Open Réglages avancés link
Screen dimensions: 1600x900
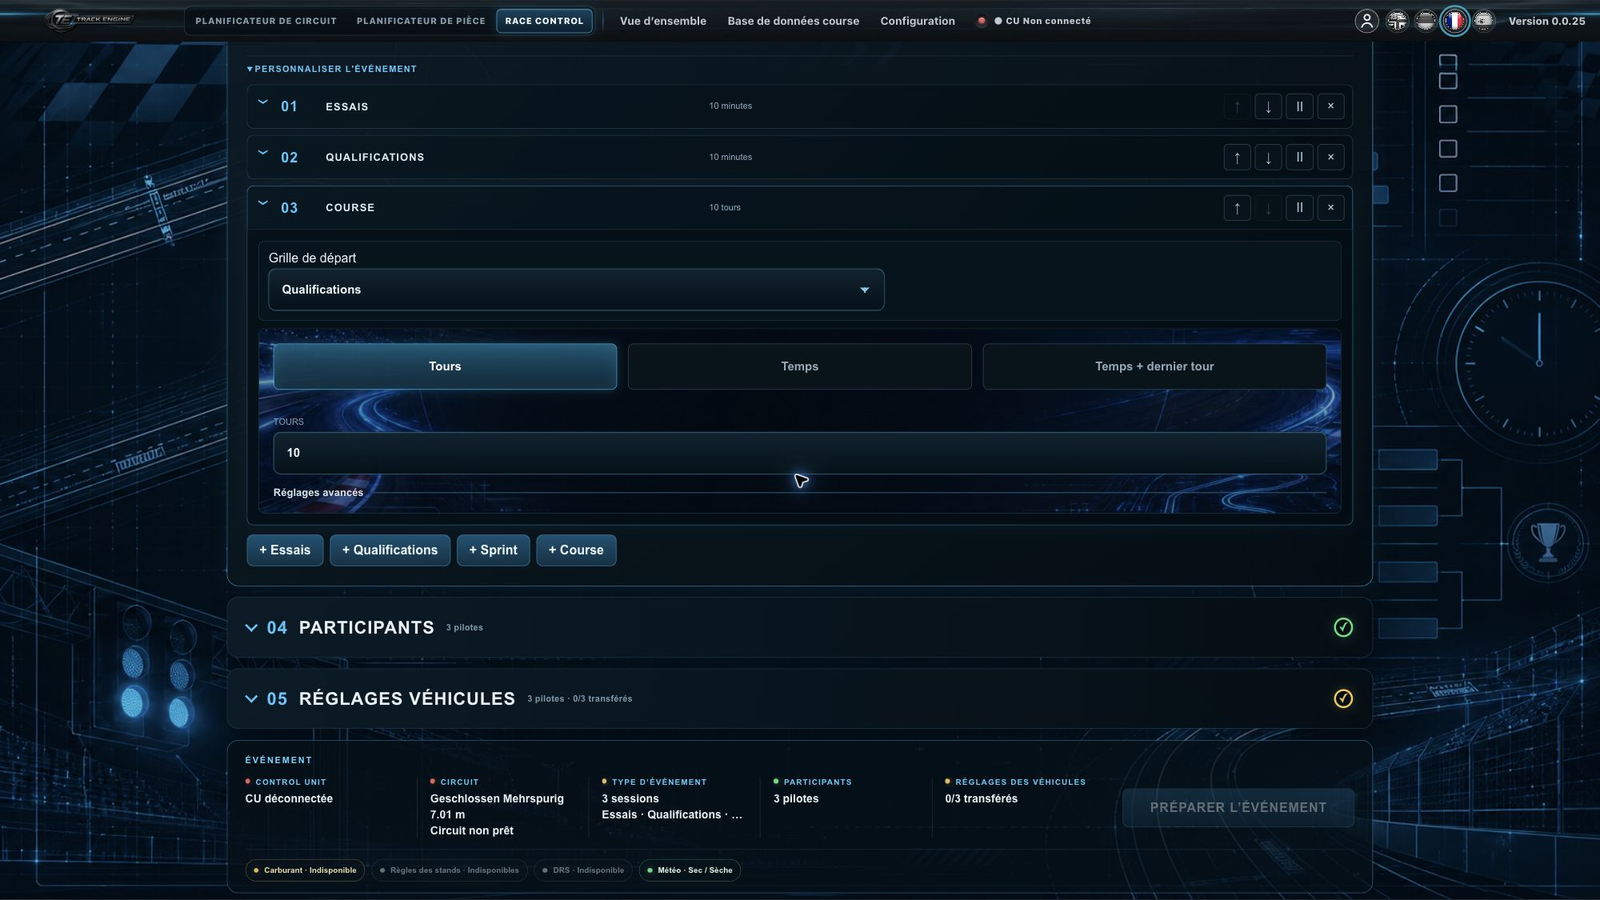(318, 492)
